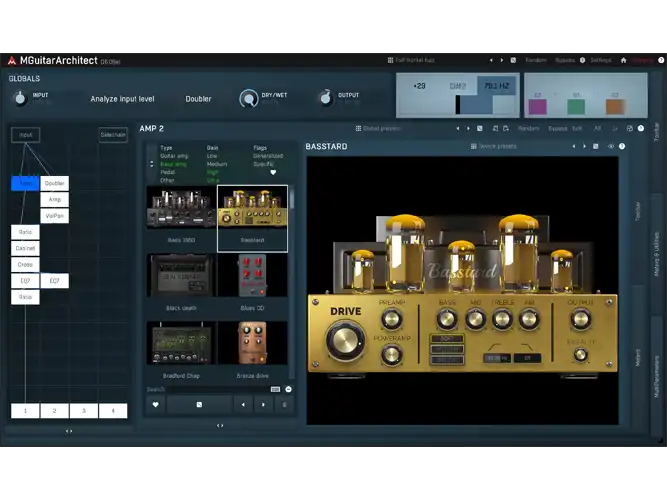Toggle the favorites heart filter under Flags
The width and height of the screenshot is (667, 500).
tap(273, 172)
